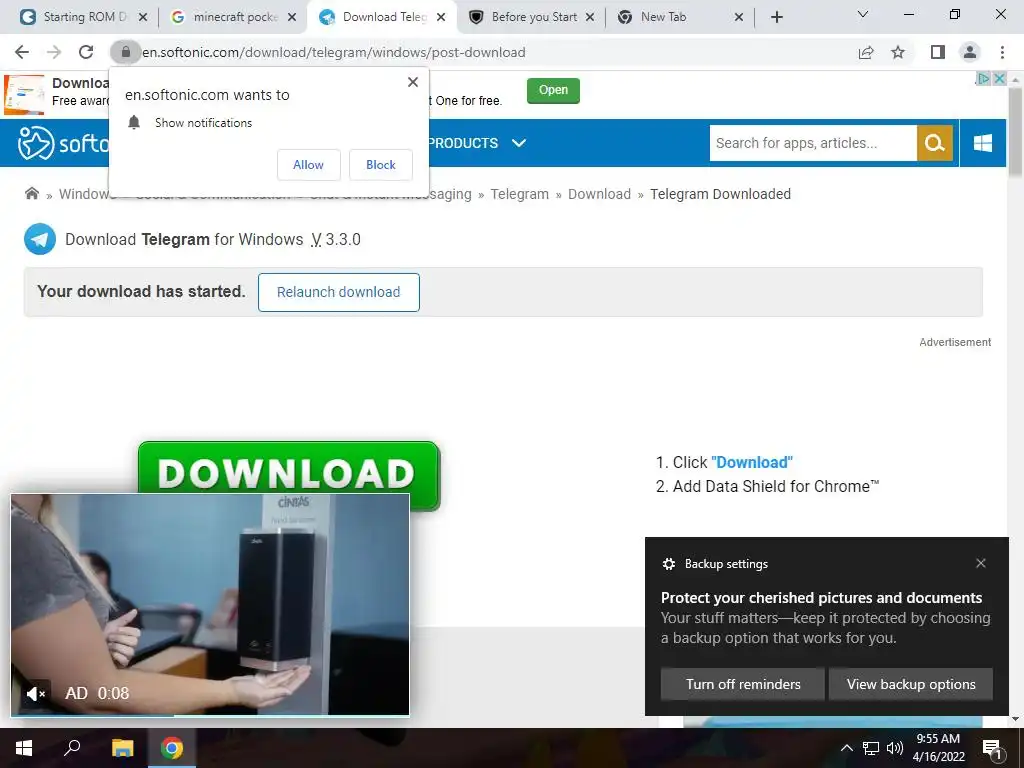Share this page via address bar icon
The height and width of the screenshot is (768, 1024).
(x=866, y=52)
